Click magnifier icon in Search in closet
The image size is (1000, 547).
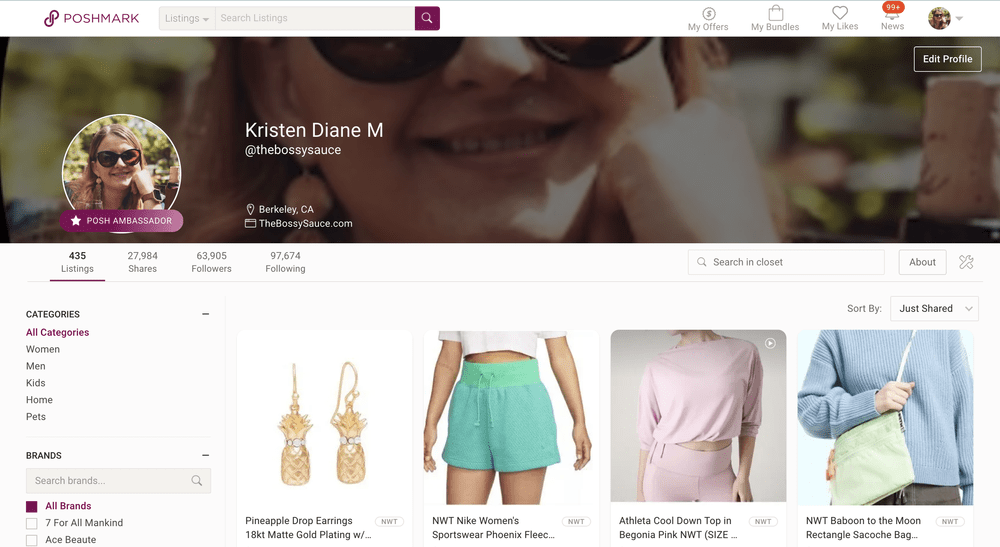(702, 262)
